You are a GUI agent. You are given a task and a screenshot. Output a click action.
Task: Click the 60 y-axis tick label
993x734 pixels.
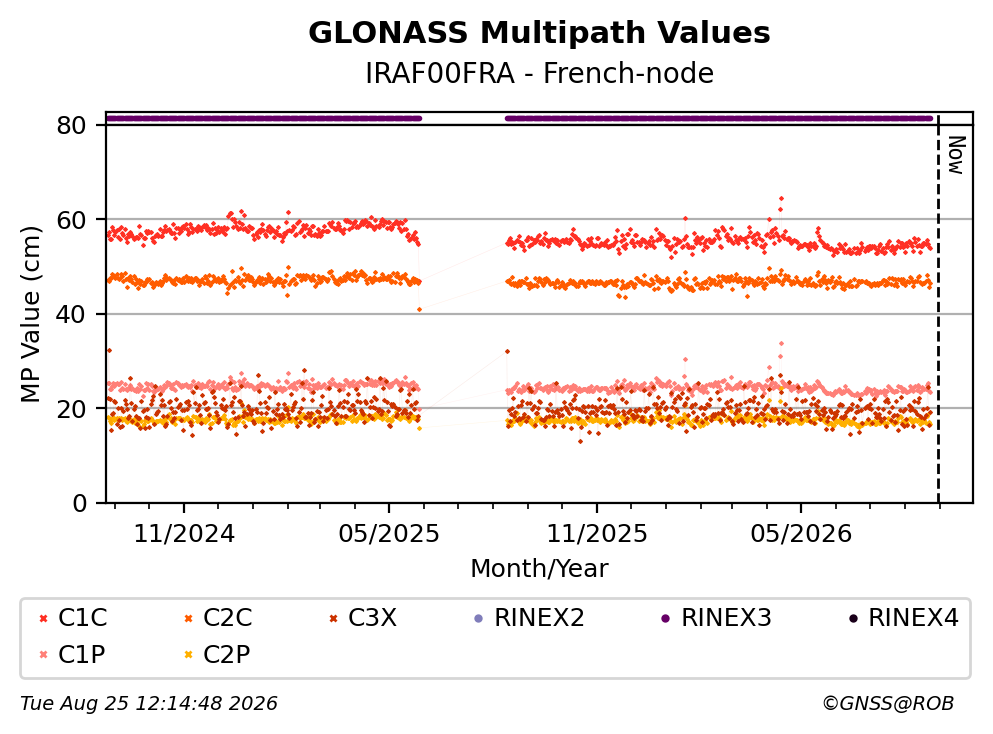tap(71, 220)
